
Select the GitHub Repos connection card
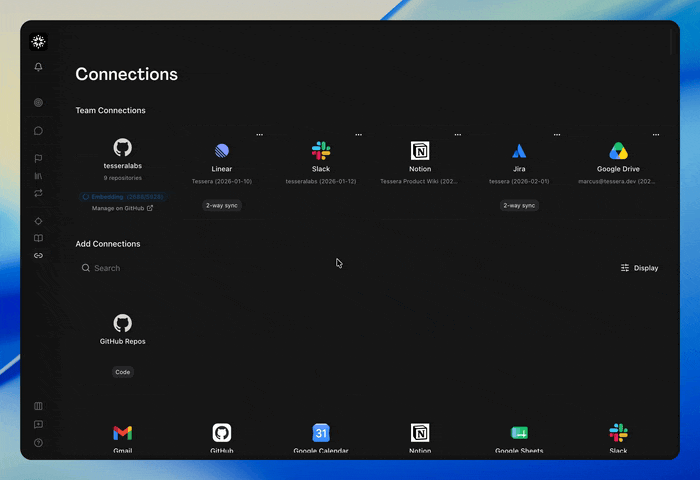(123, 342)
